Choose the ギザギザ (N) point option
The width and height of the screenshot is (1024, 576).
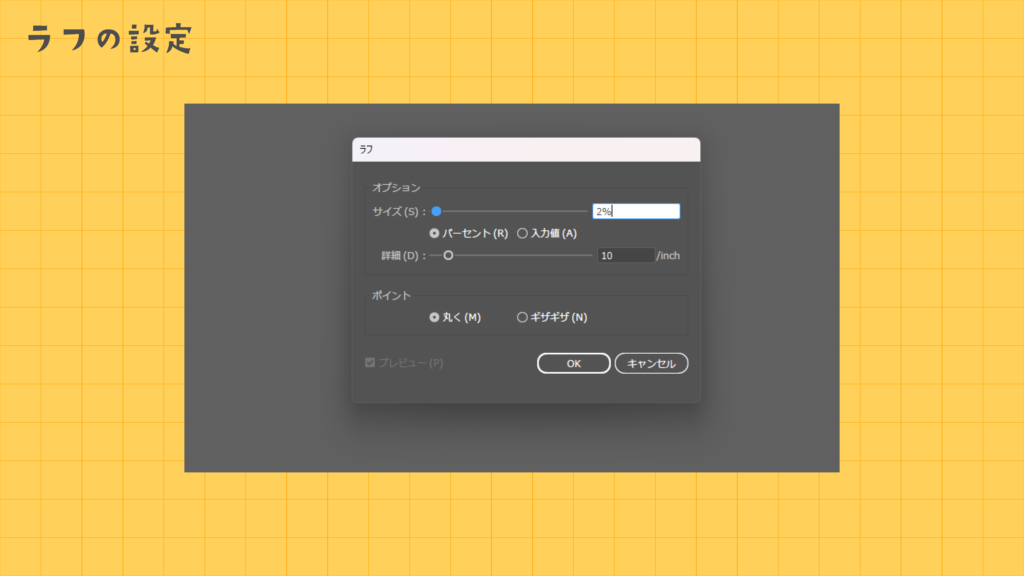(522, 316)
